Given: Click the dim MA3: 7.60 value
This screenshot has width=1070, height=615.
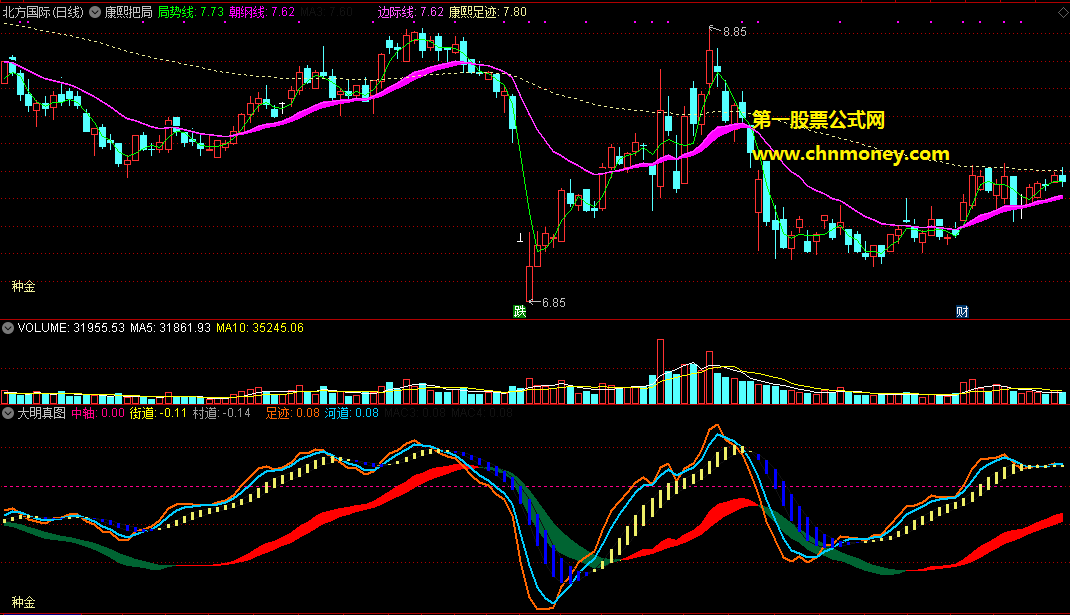Looking at the screenshot, I should click(x=327, y=12).
